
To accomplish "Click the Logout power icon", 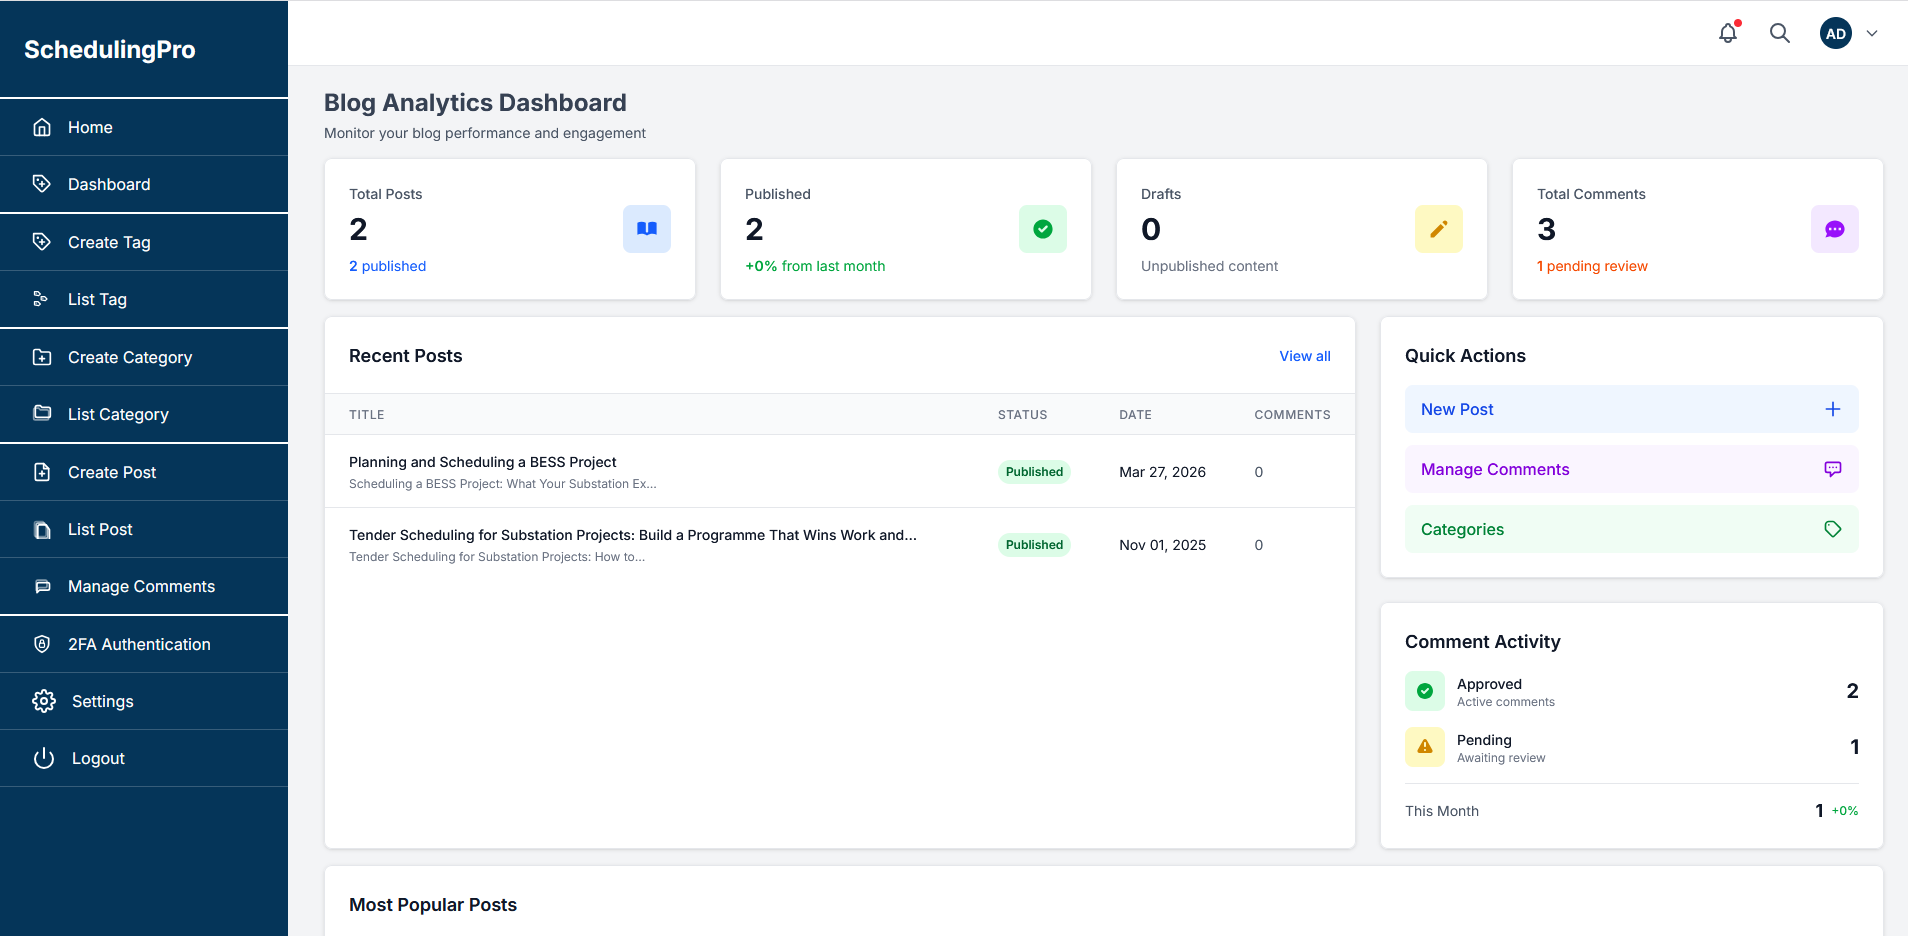I will tap(44, 758).
